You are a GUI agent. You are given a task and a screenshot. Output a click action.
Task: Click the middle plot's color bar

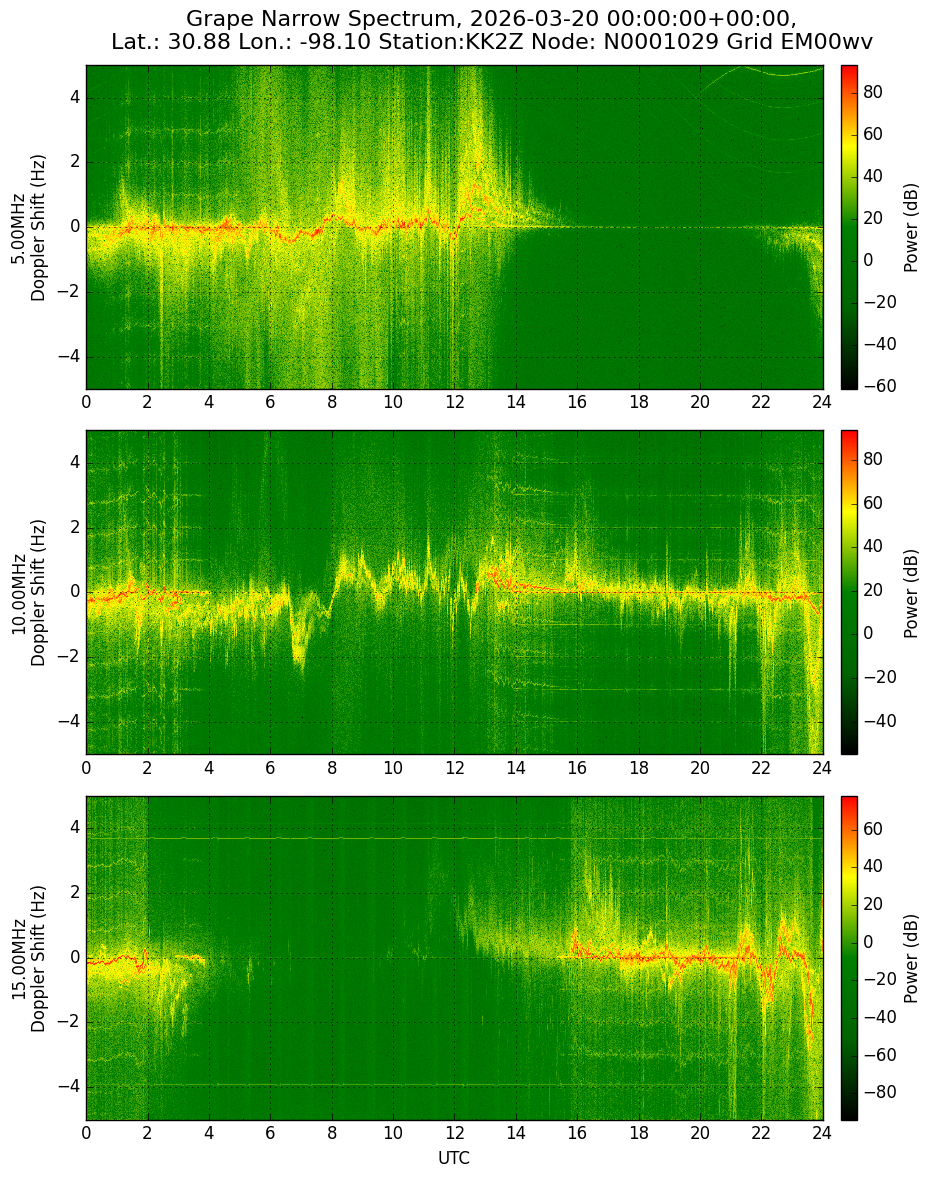pyautogui.click(x=849, y=592)
